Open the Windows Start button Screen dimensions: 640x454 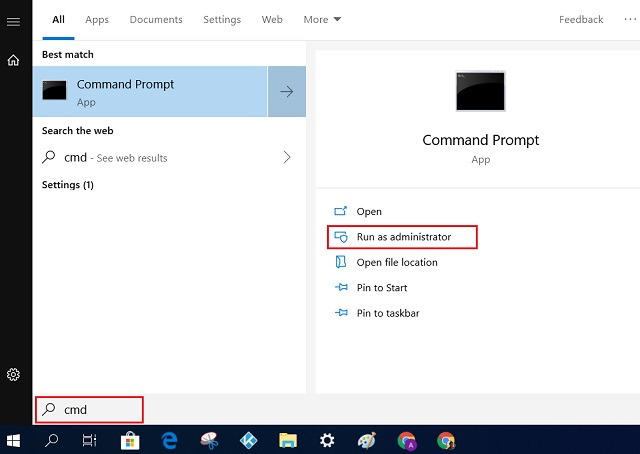[13, 441]
